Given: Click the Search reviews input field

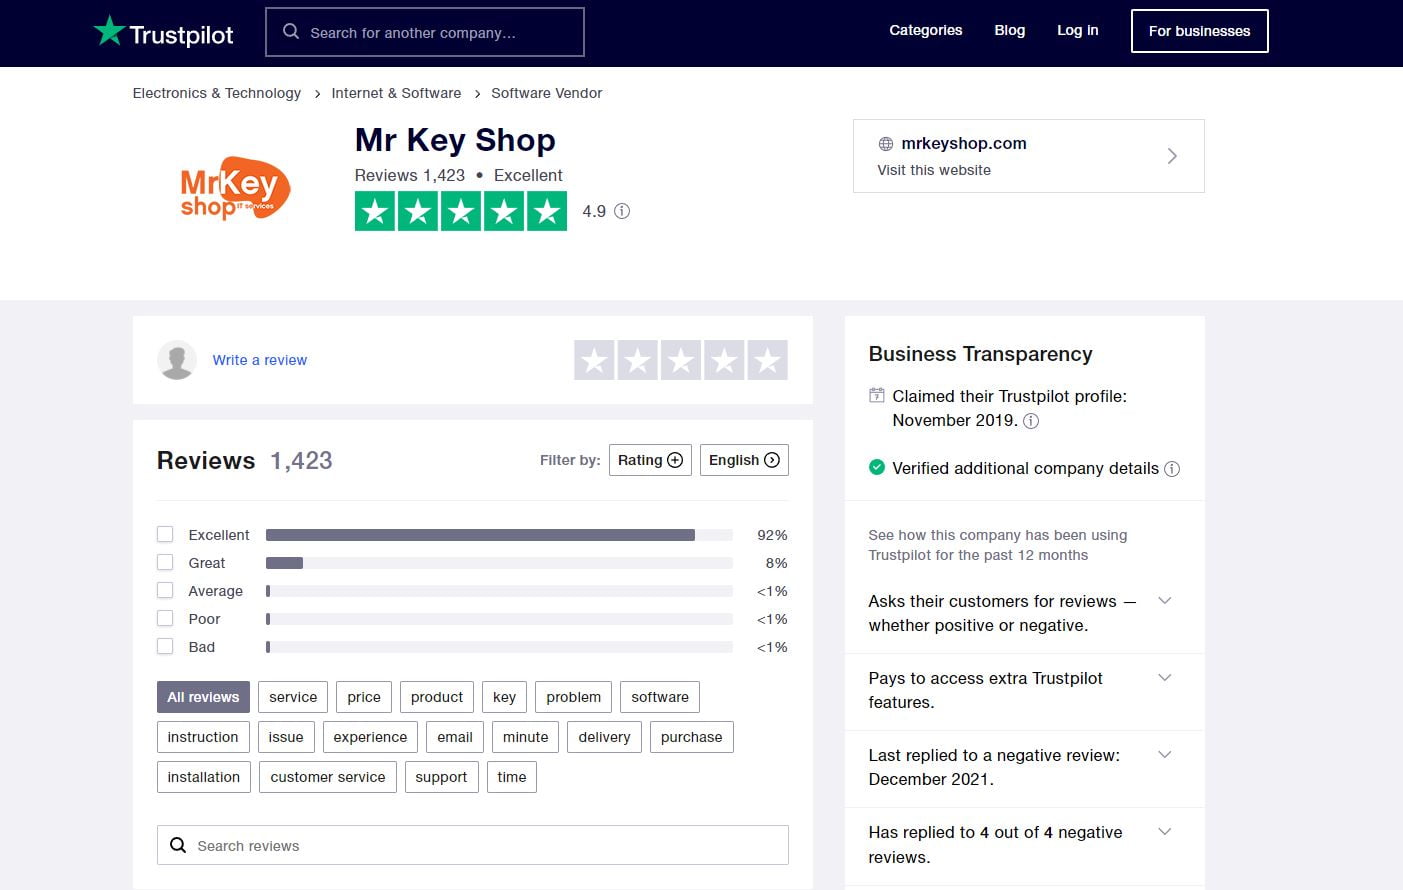Looking at the screenshot, I should (x=472, y=845).
